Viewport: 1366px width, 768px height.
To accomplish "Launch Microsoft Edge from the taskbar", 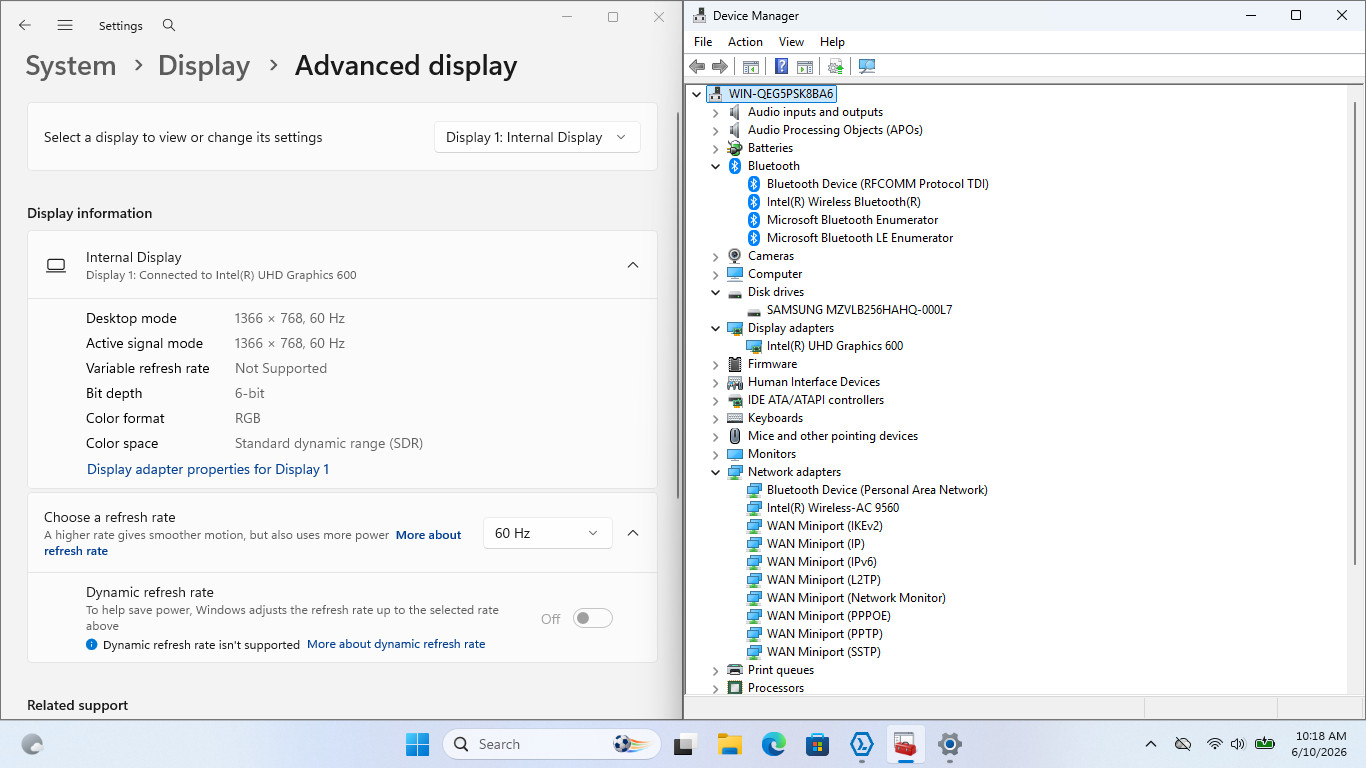I will click(x=773, y=744).
